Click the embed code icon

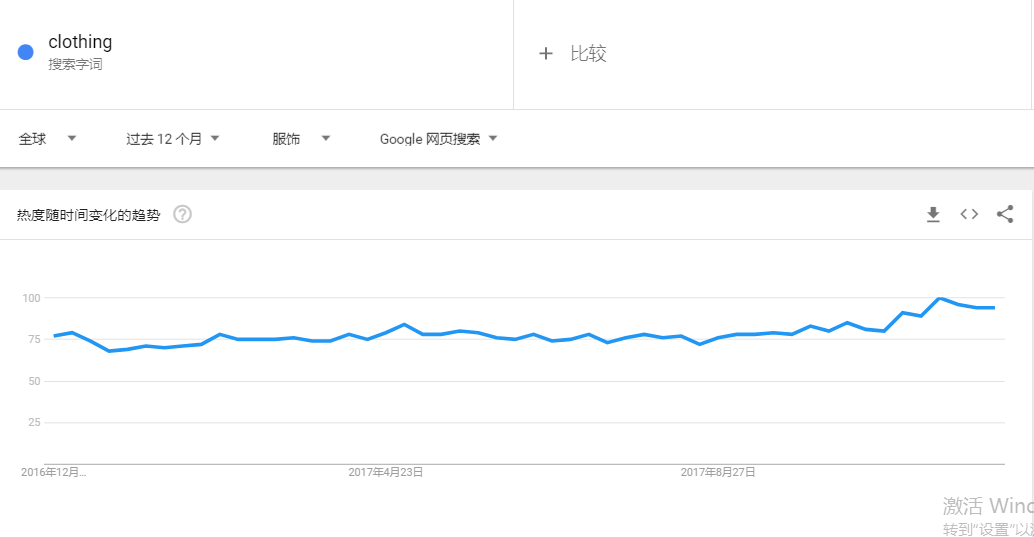point(969,214)
